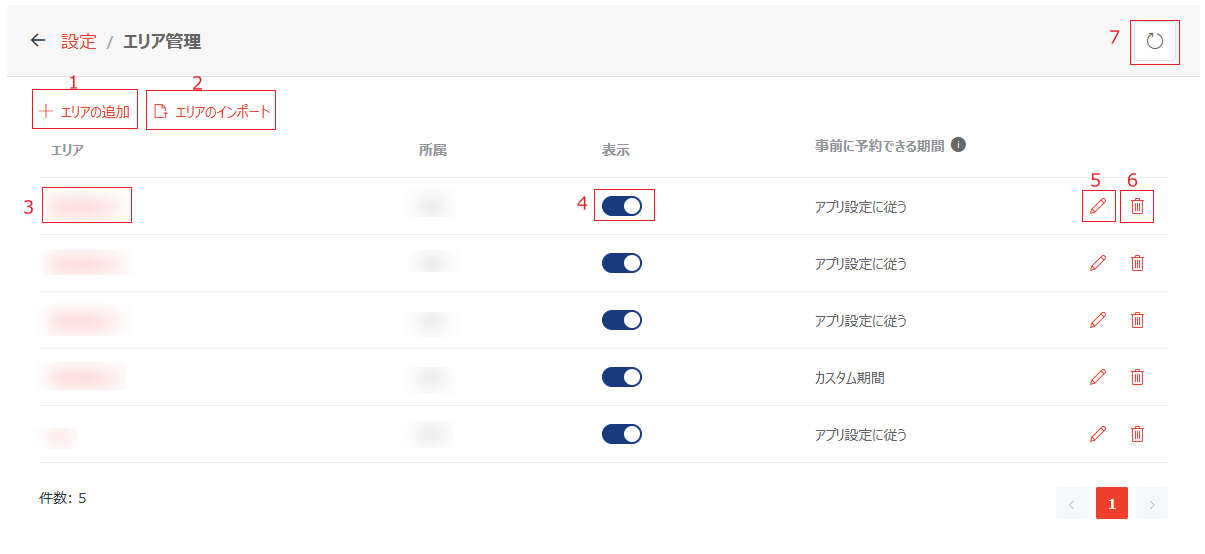
Task: Delete the first area row using the trash icon
Action: pyautogui.click(x=1137, y=206)
